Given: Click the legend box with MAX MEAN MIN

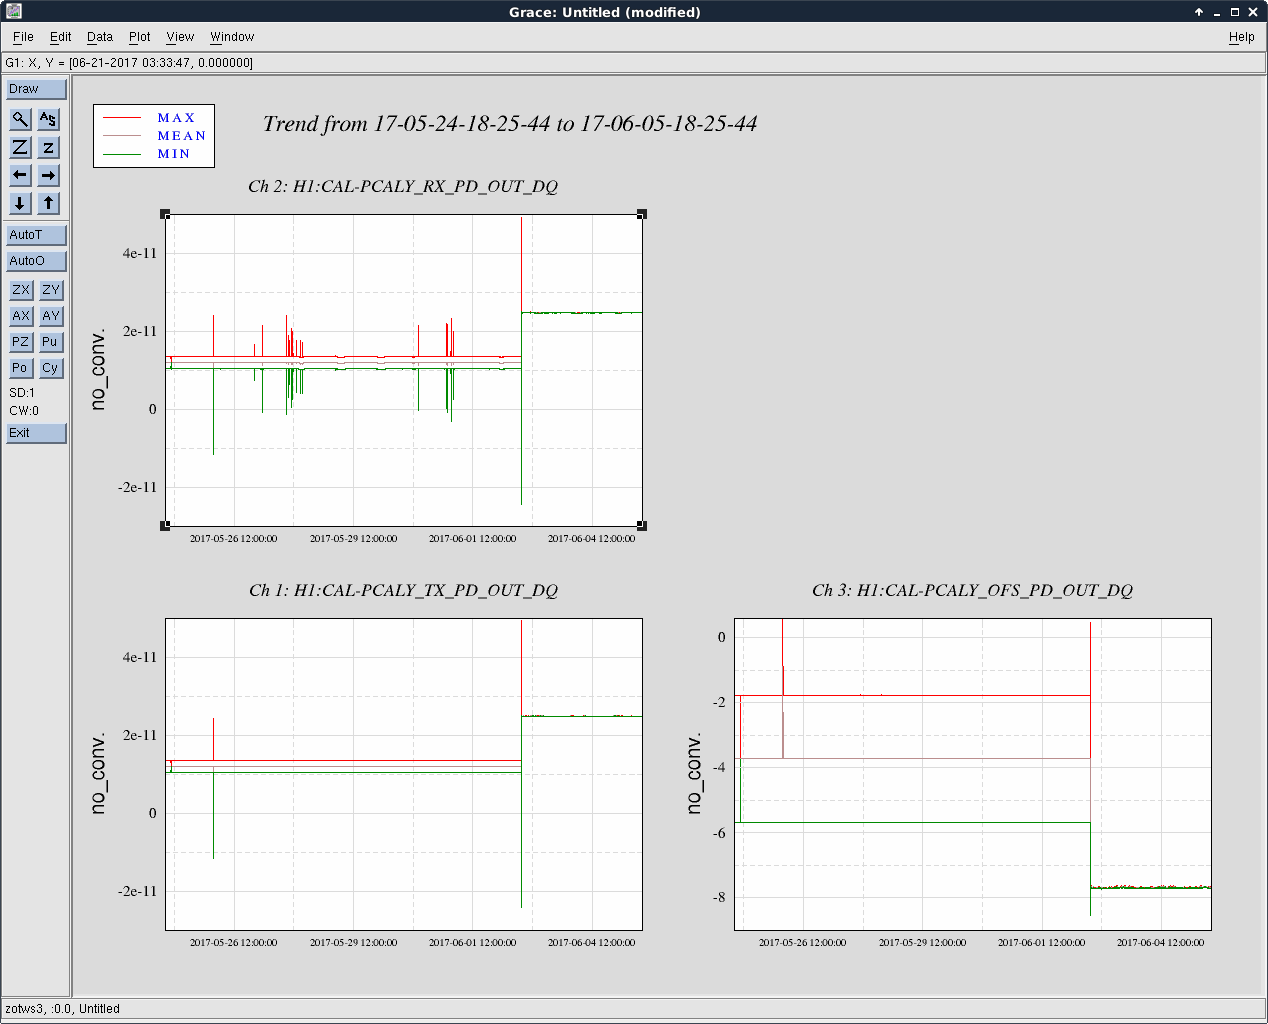Looking at the screenshot, I should (x=154, y=136).
